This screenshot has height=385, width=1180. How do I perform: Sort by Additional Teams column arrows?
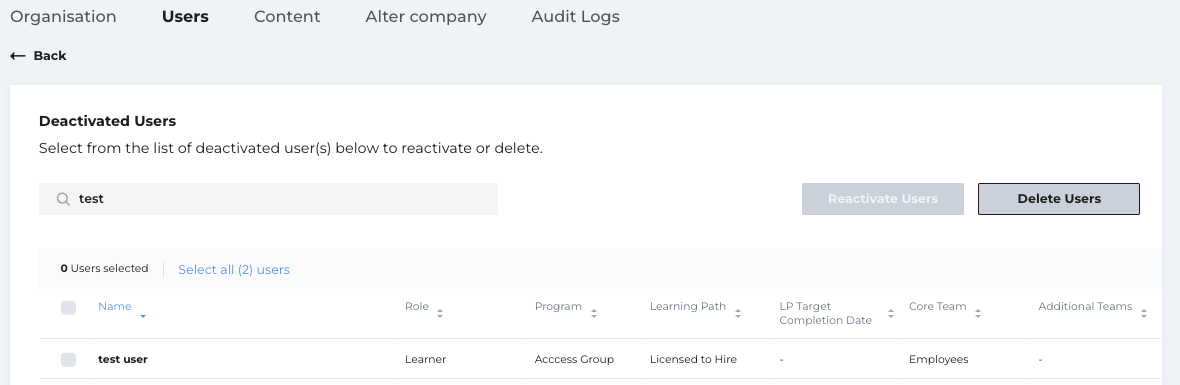click(x=1143, y=314)
